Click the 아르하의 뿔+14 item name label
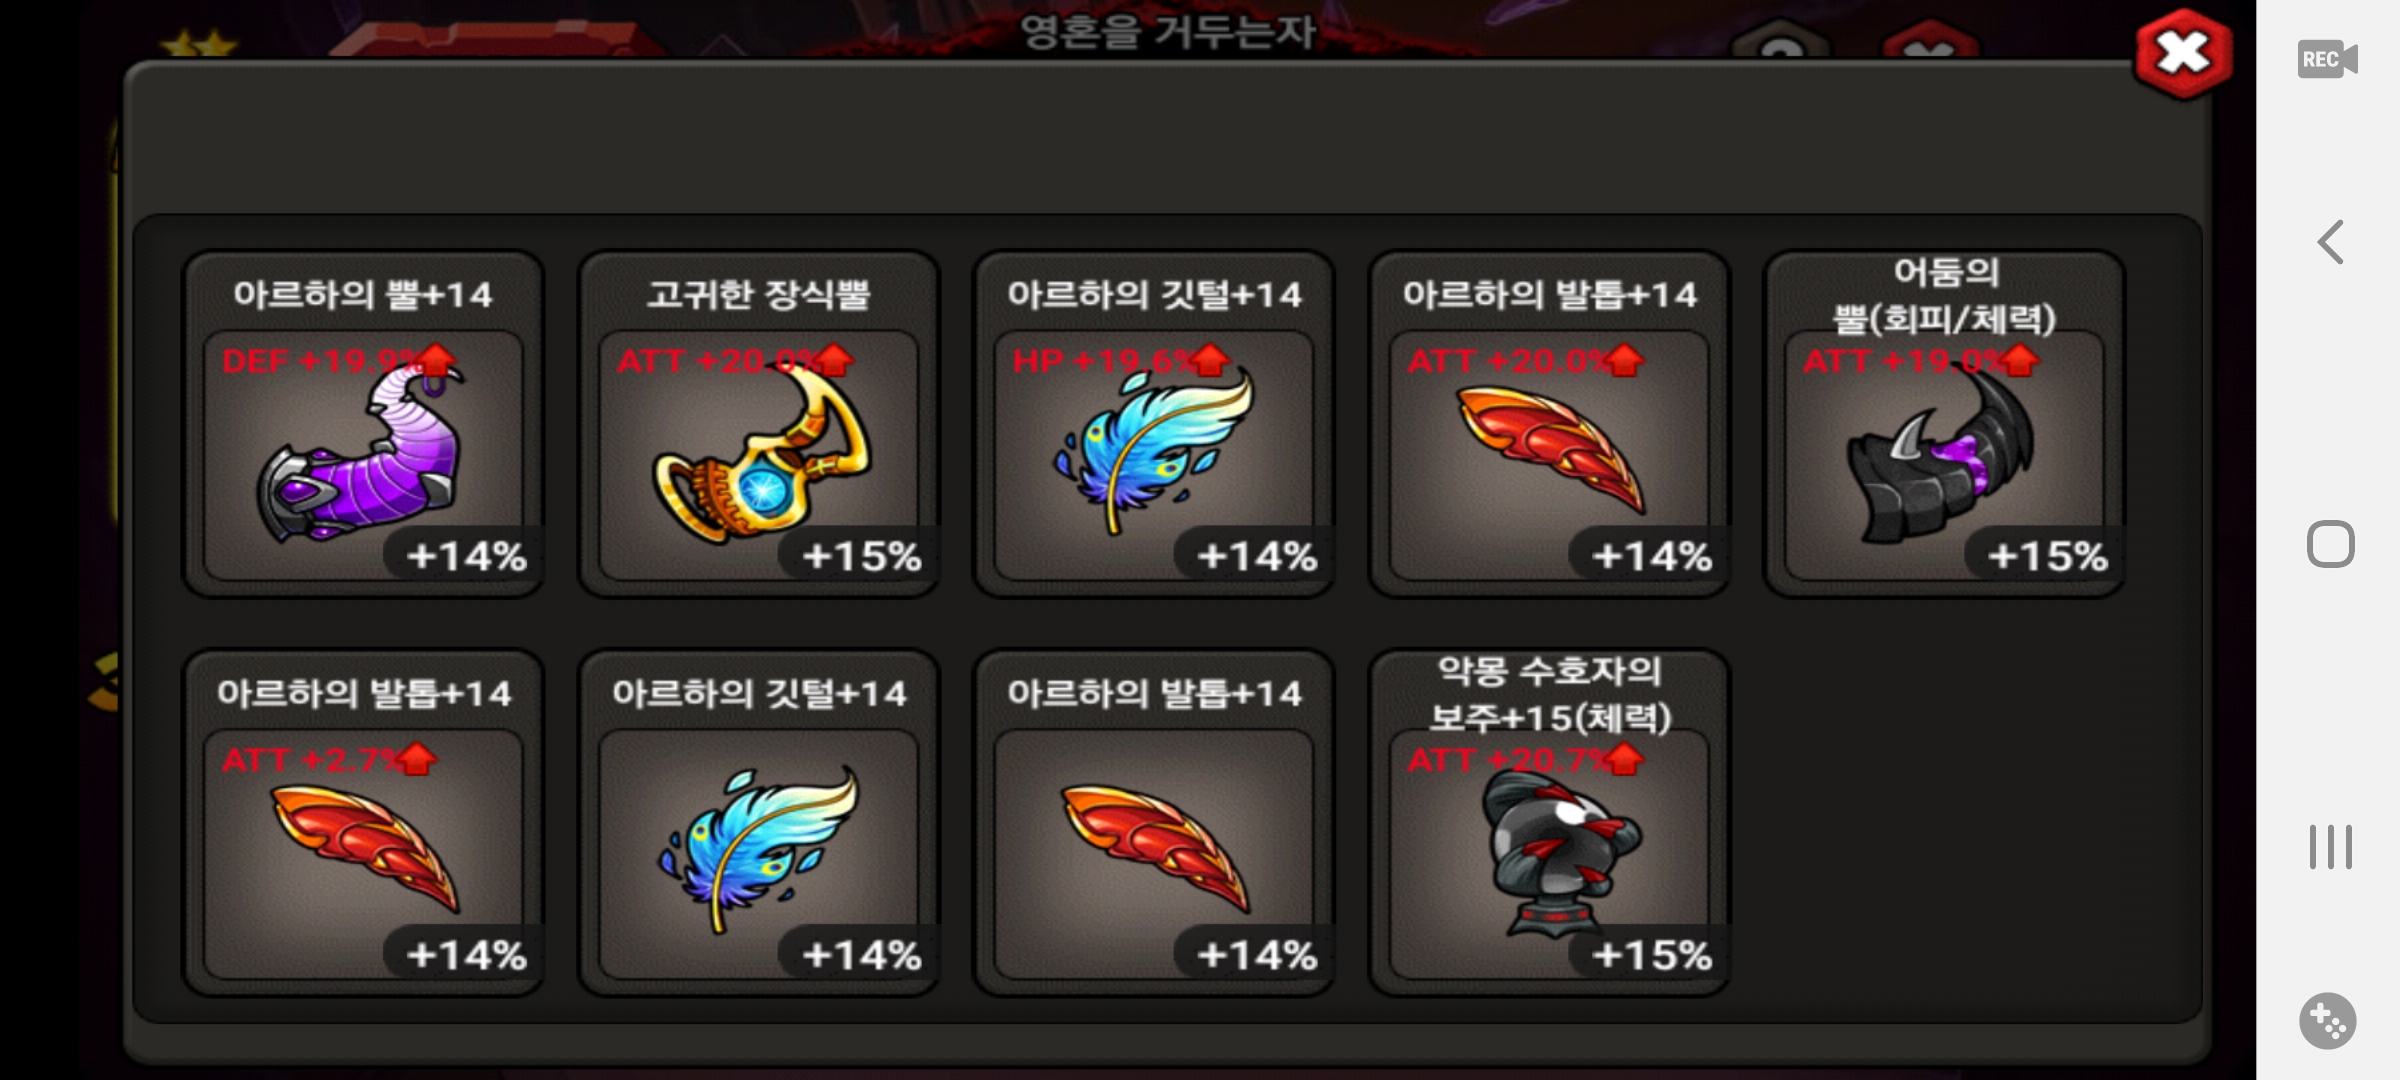Screen dimensions: 2400x1080 (x=363, y=294)
